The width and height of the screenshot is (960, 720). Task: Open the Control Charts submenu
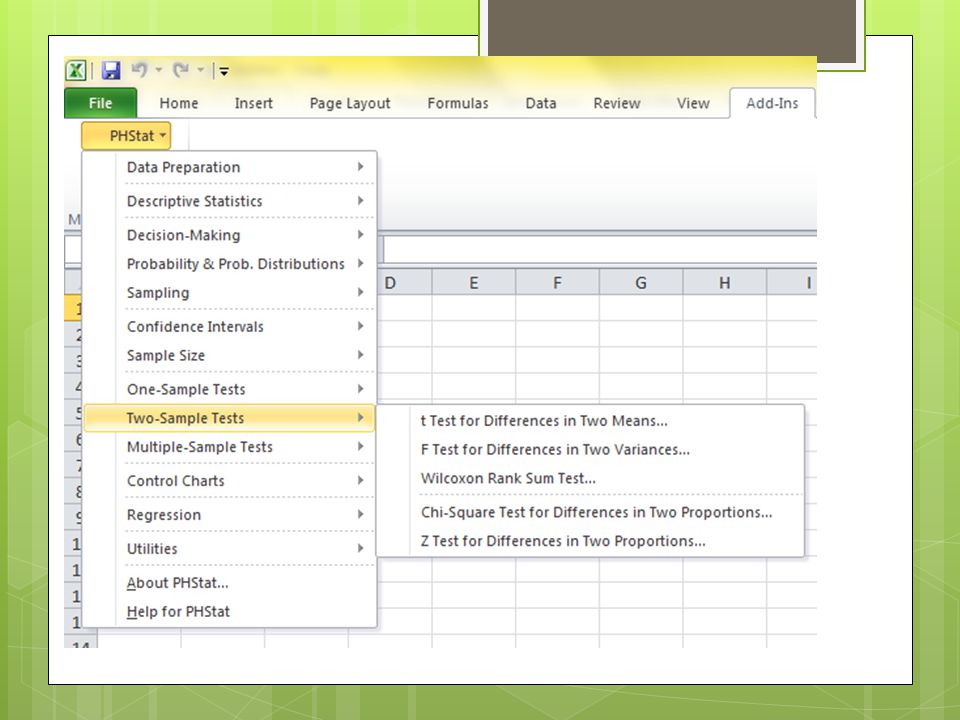(230, 481)
